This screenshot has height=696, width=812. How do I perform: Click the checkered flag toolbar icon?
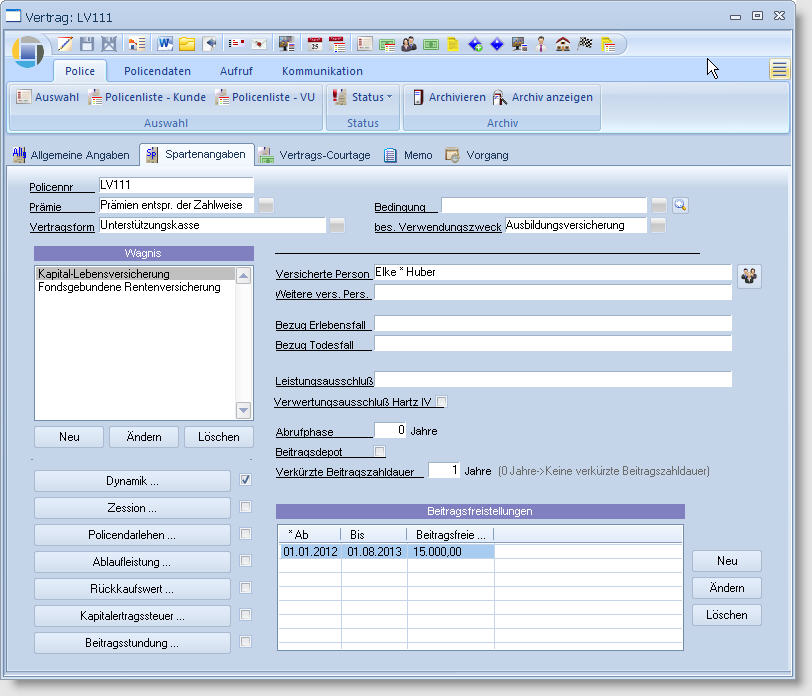point(586,44)
